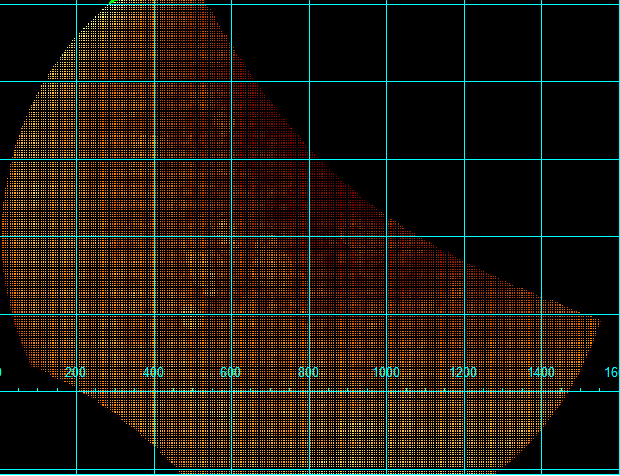Click the horizontal axis line below 800 label
This screenshot has height=476, width=620.
[308, 391]
